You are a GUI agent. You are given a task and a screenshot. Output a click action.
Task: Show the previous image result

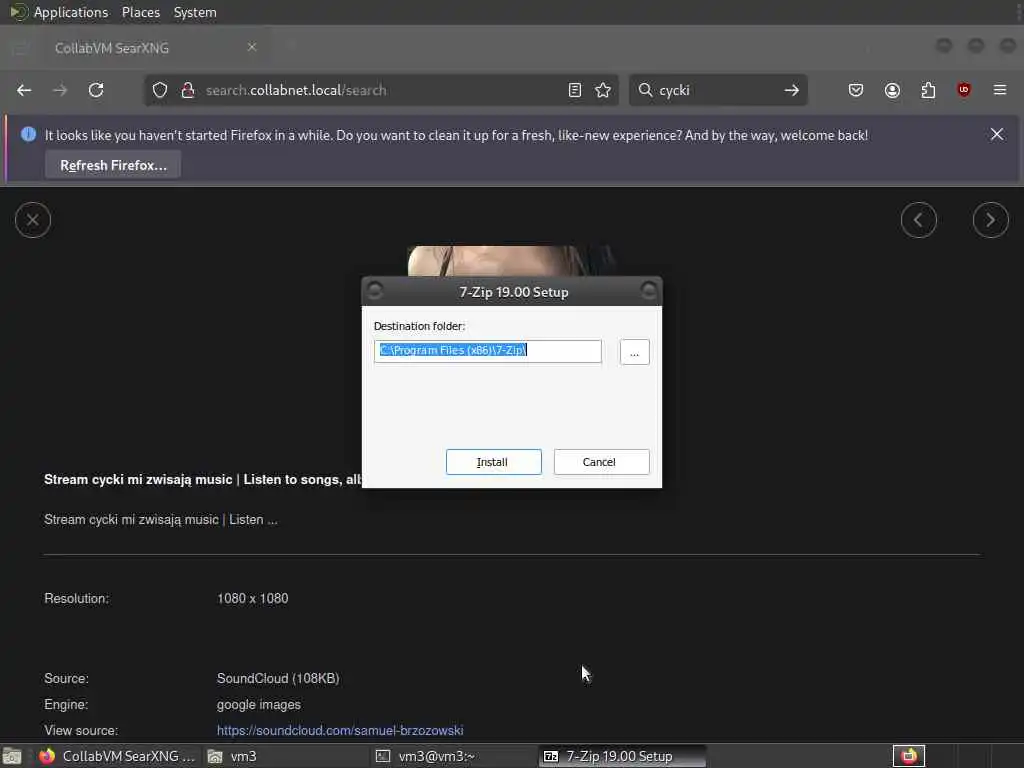click(919, 220)
